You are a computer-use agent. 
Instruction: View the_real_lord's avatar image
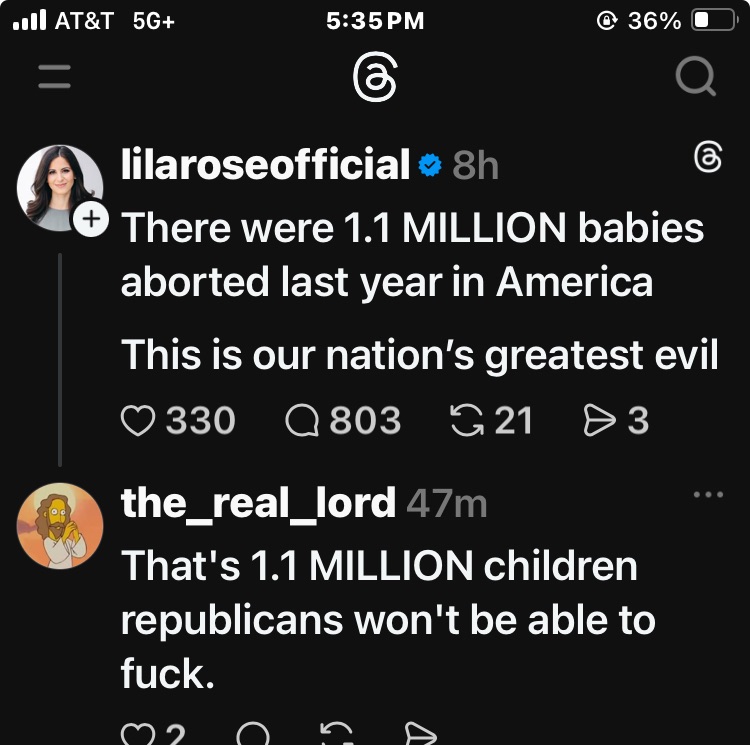60,526
